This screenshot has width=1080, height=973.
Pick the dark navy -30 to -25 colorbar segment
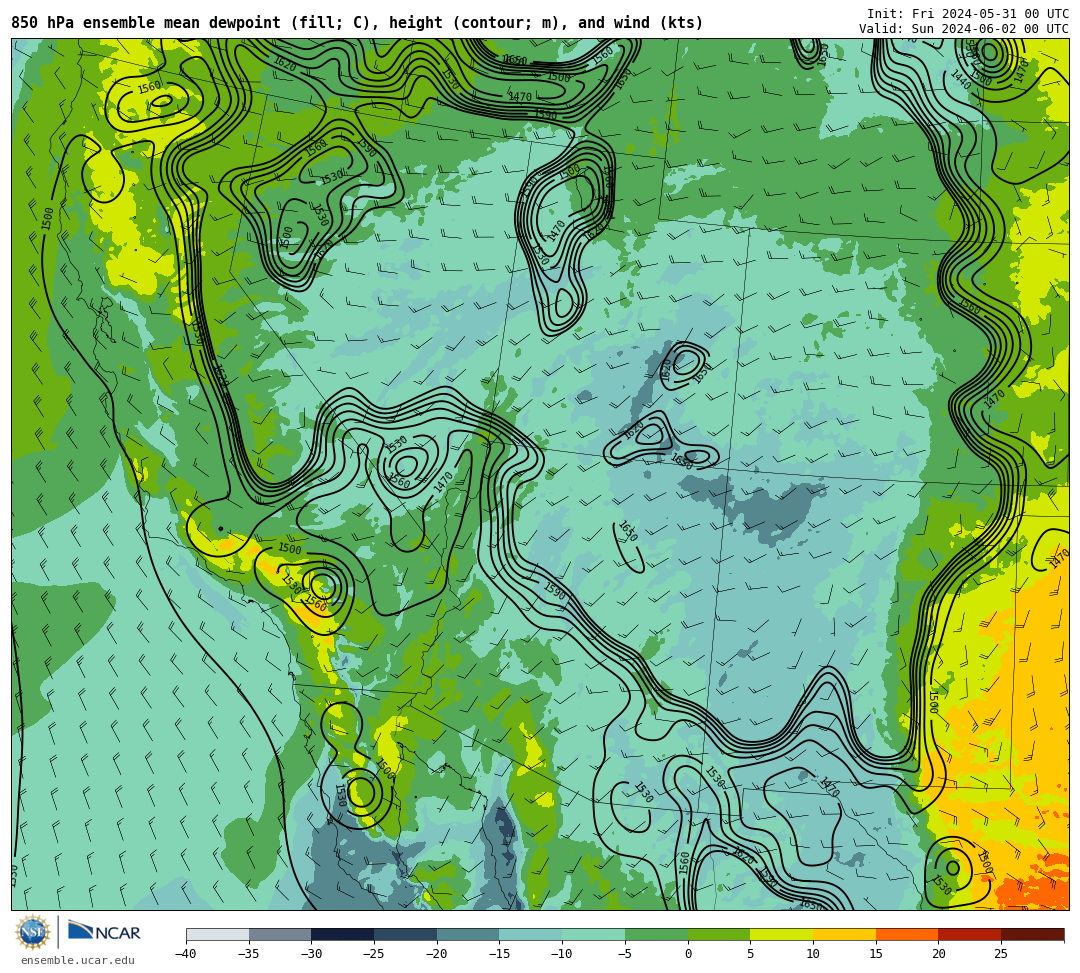click(343, 934)
